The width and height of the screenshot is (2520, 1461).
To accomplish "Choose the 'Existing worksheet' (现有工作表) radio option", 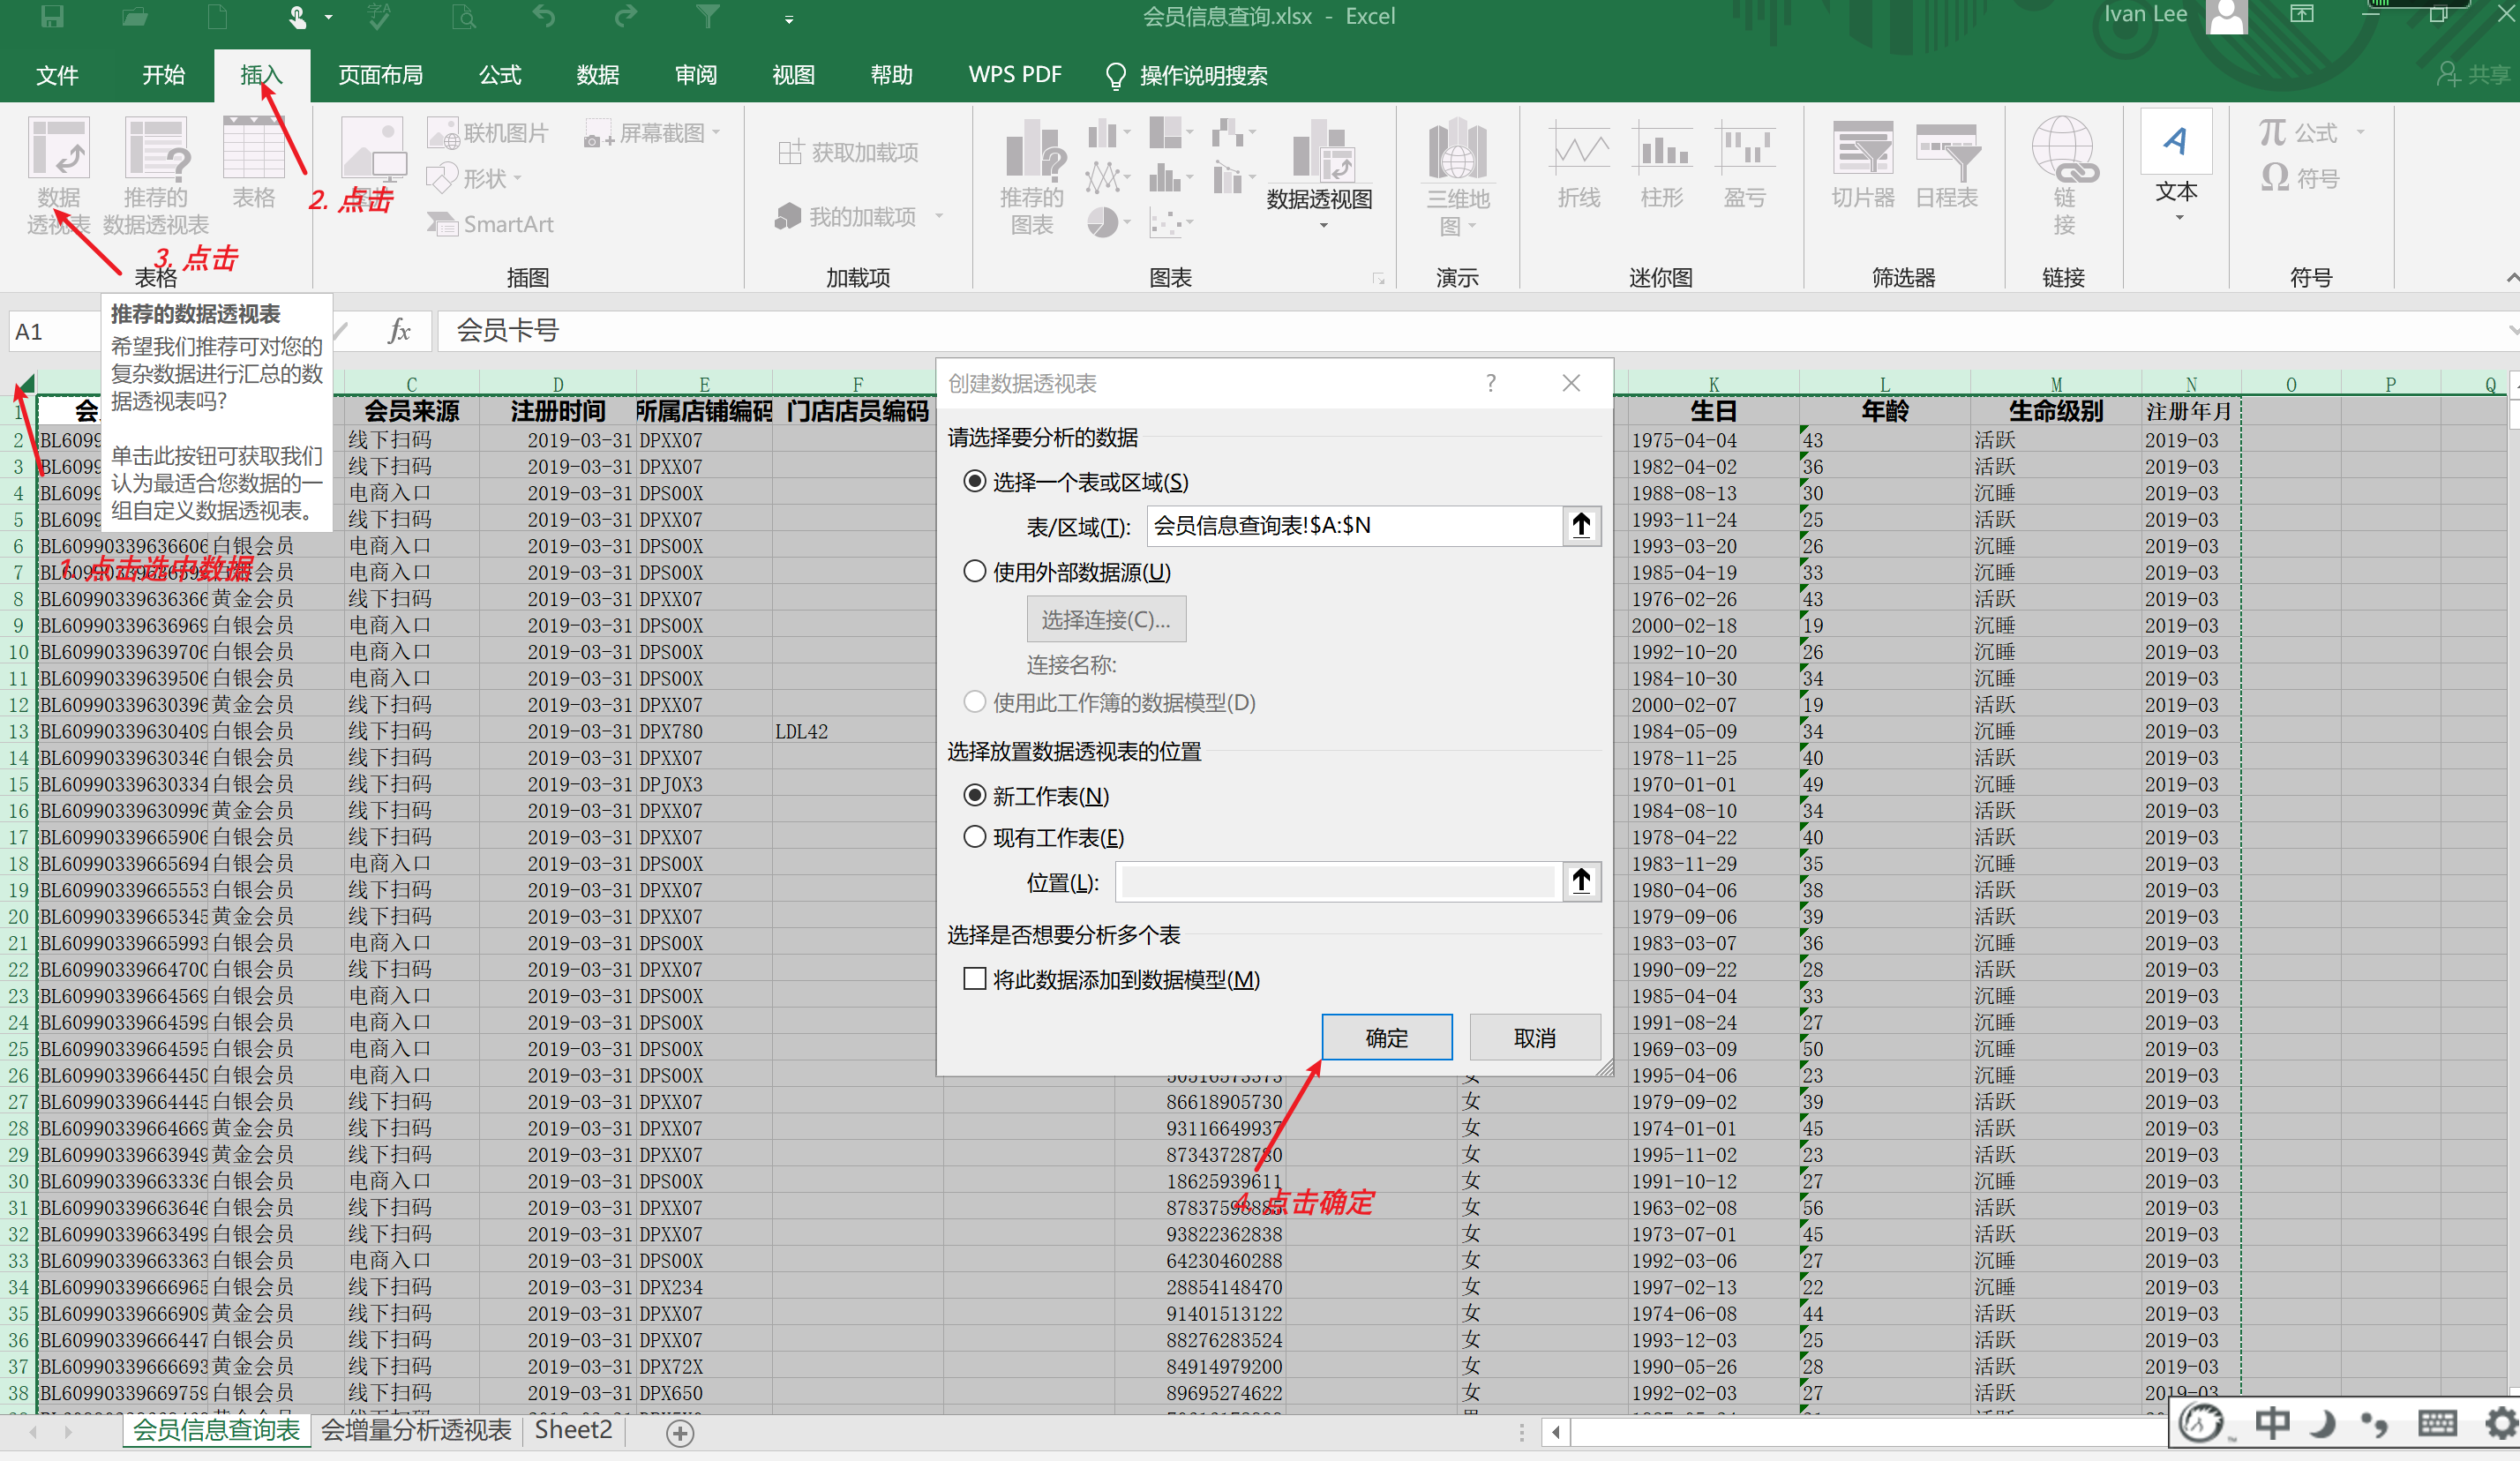I will (975, 837).
